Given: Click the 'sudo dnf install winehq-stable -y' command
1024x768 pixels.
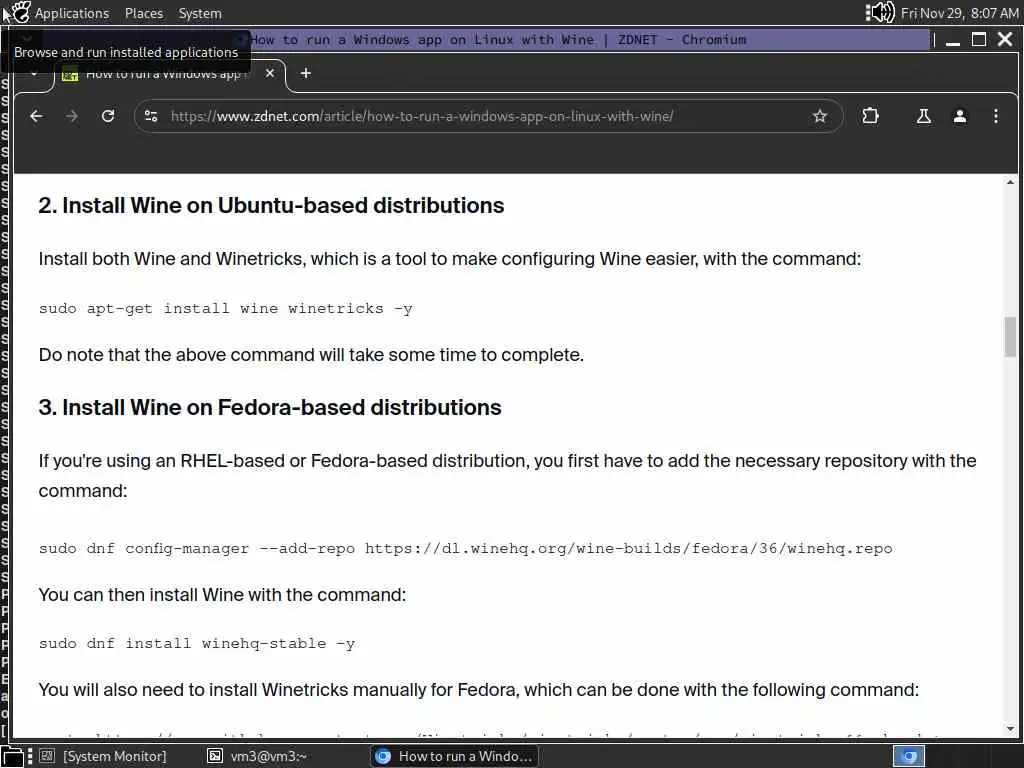Looking at the screenshot, I should 197,643.
